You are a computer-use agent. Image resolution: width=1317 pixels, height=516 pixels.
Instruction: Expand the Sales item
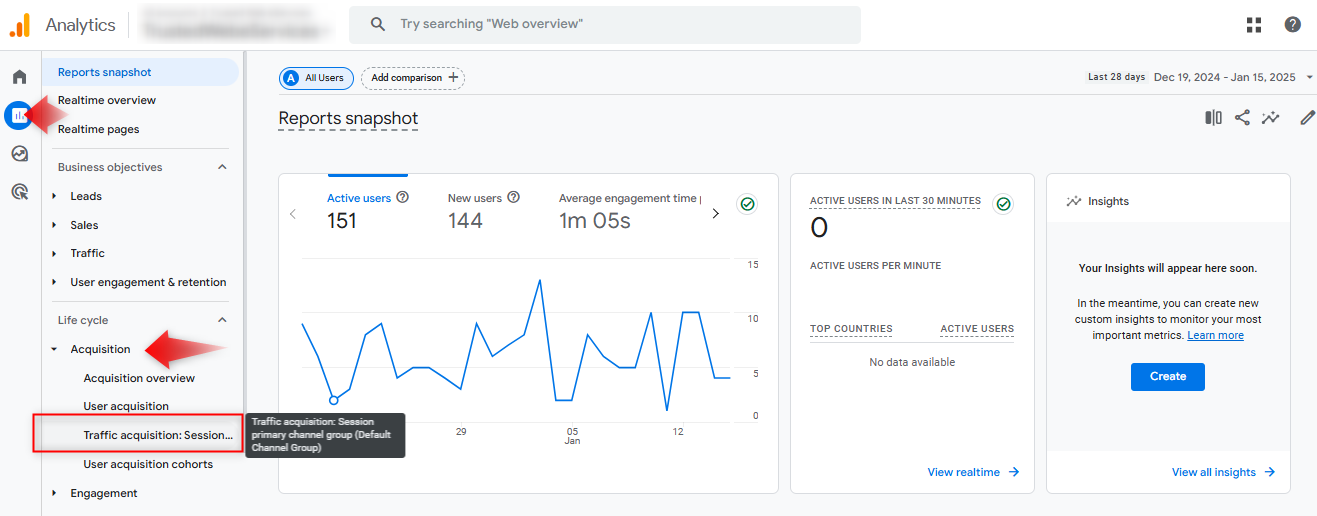tap(54, 225)
